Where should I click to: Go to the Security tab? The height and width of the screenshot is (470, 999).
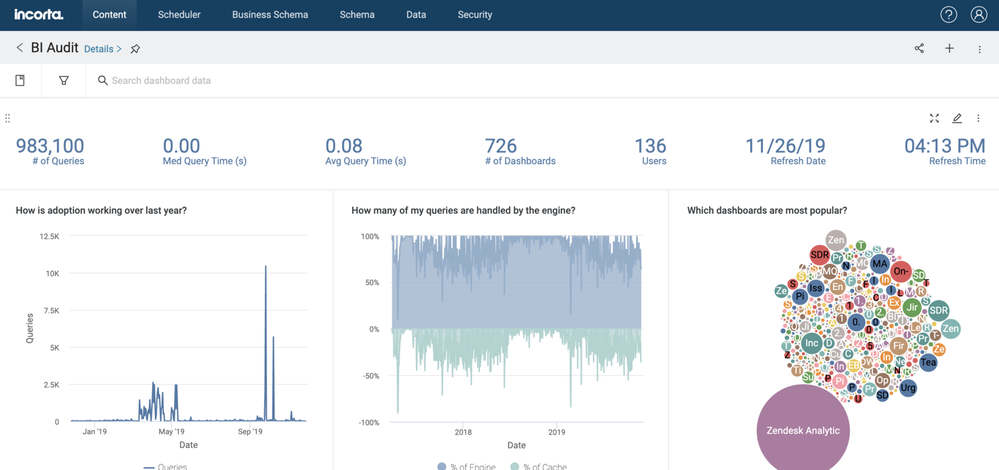click(x=474, y=15)
